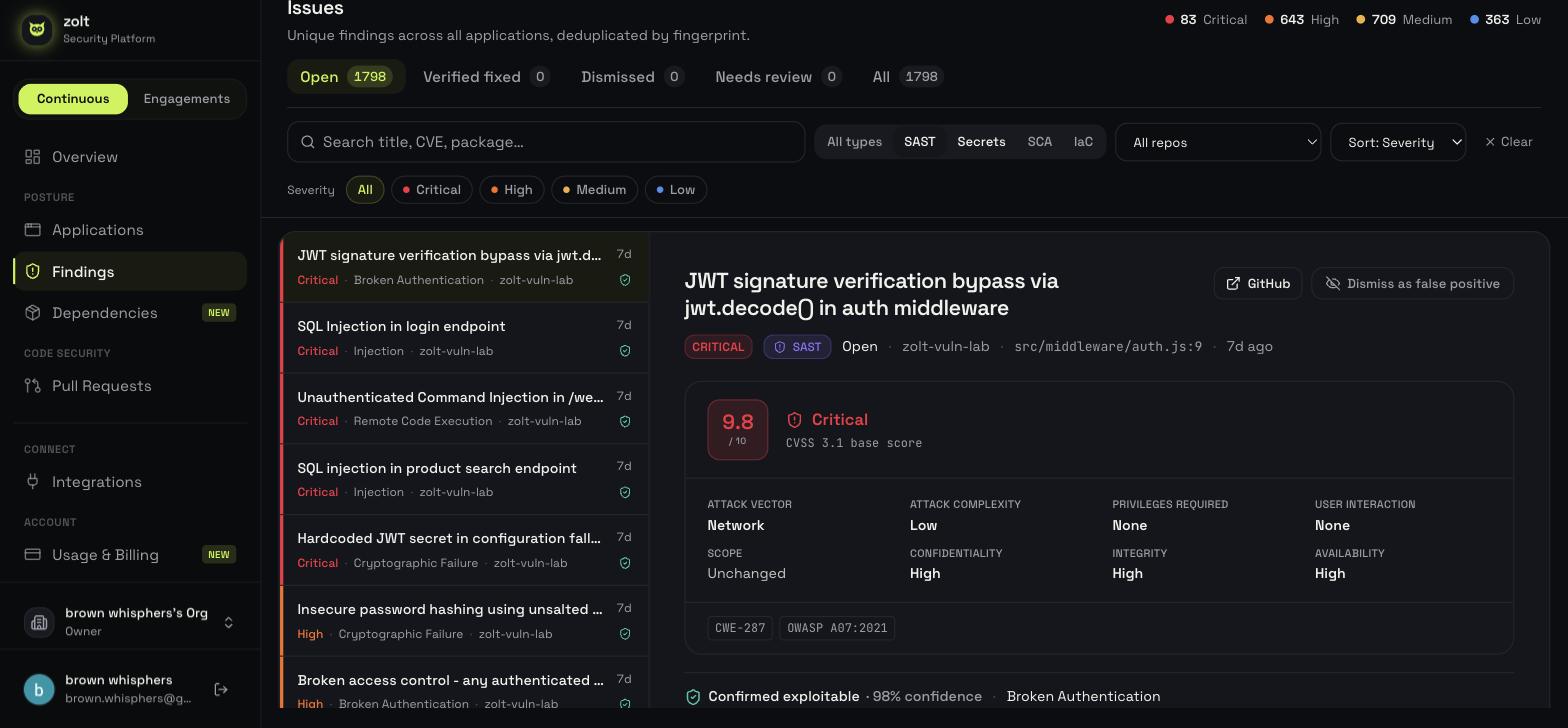Open the Verified fixed tab
The height and width of the screenshot is (728, 1568).
point(486,77)
